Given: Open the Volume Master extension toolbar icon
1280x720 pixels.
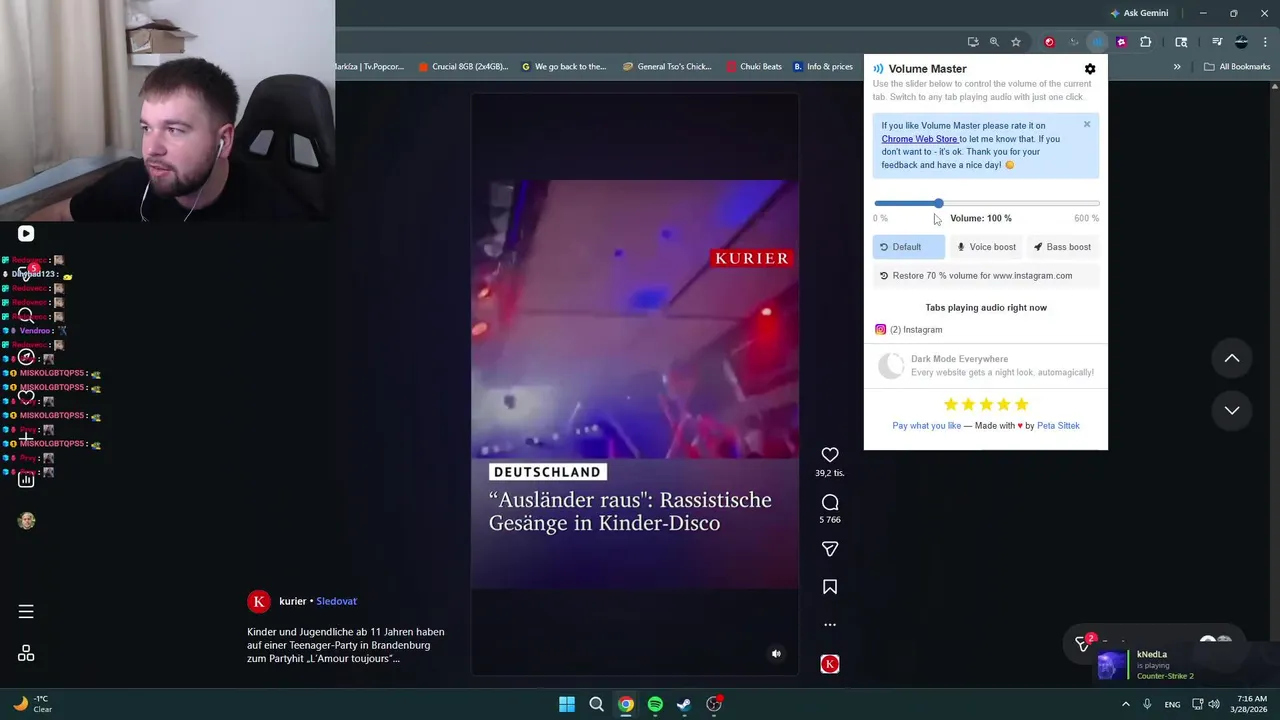Looking at the screenshot, I should click(x=1098, y=42).
